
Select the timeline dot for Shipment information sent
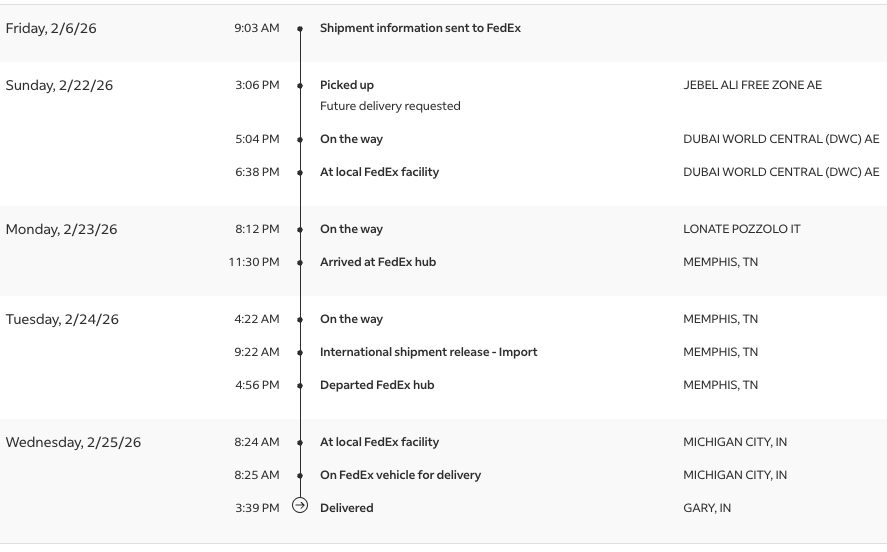pyautogui.click(x=300, y=29)
